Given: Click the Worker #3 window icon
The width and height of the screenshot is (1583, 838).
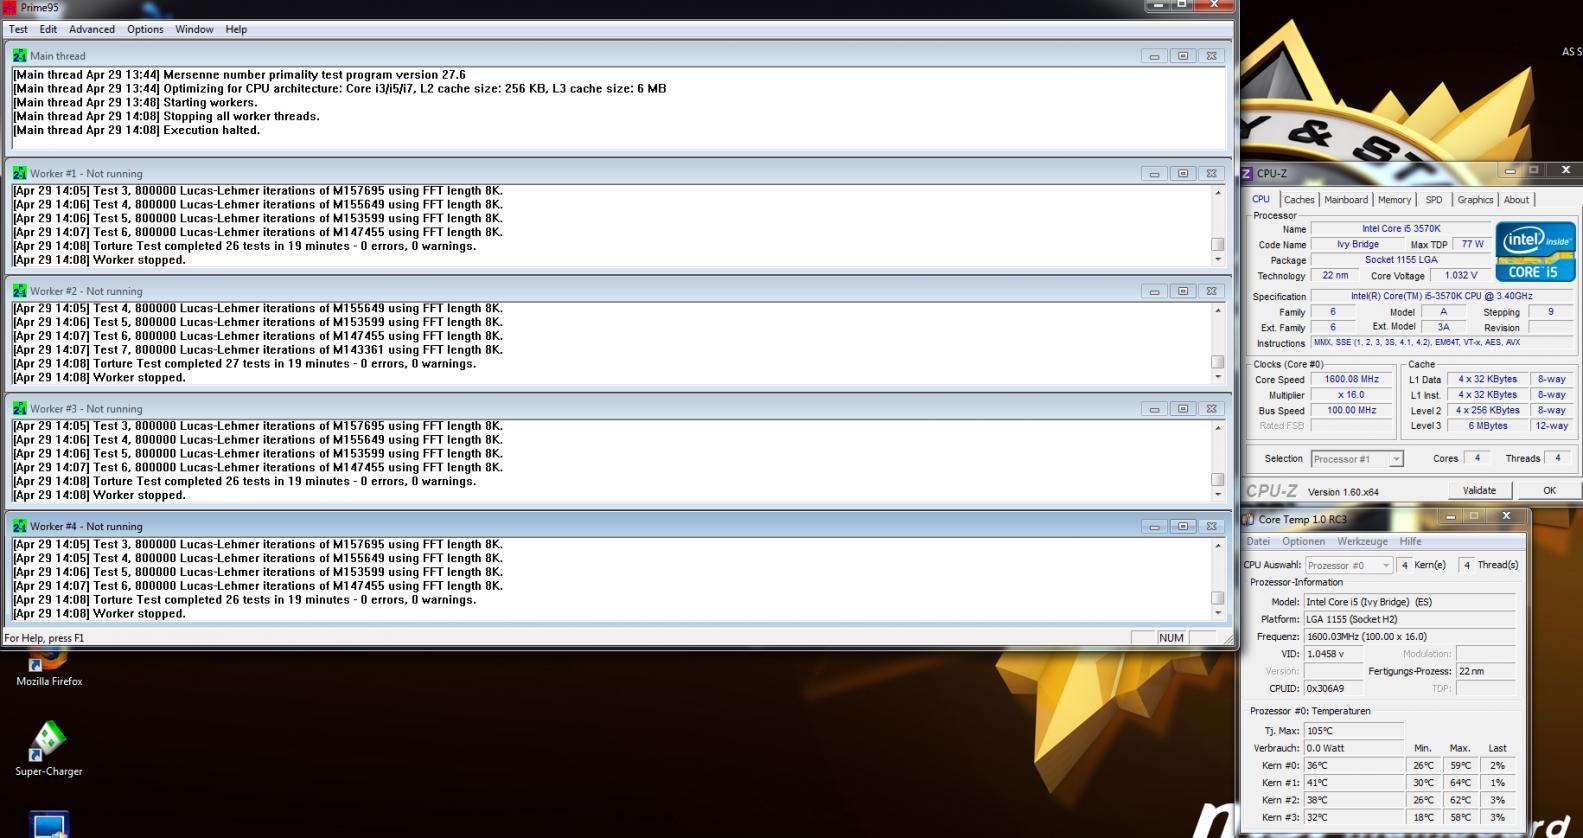Looking at the screenshot, I should tap(19, 408).
